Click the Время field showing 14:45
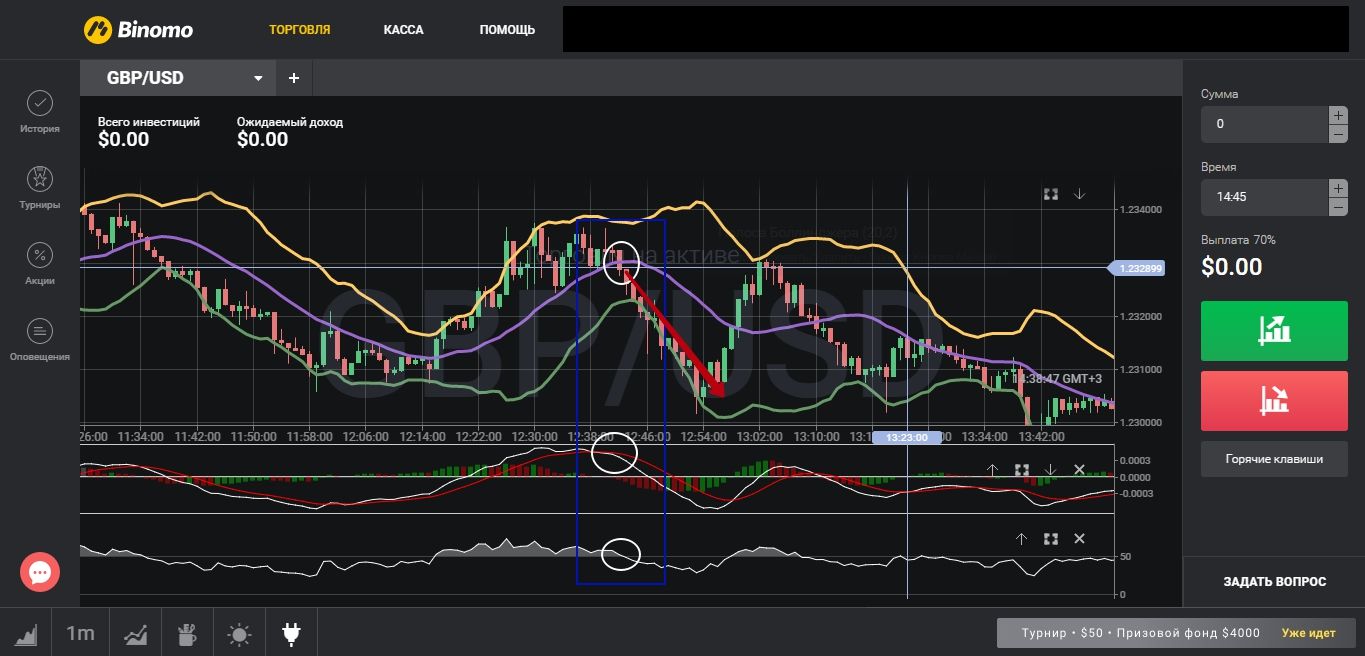Image resolution: width=1365 pixels, height=656 pixels. click(x=1264, y=197)
